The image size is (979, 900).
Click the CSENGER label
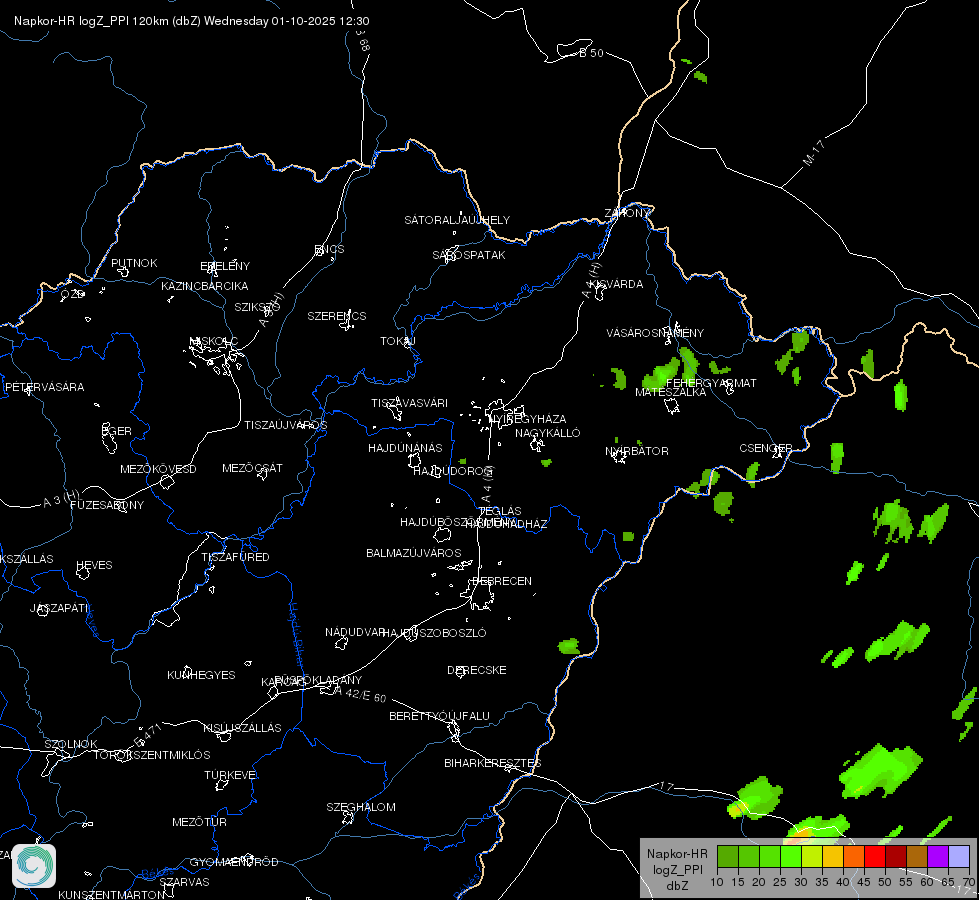pos(765,448)
